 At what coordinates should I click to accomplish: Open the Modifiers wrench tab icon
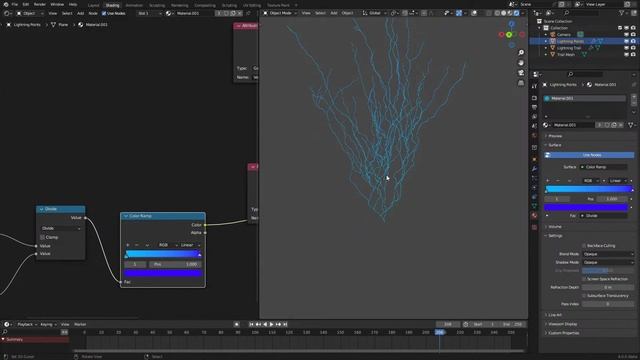(534, 169)
